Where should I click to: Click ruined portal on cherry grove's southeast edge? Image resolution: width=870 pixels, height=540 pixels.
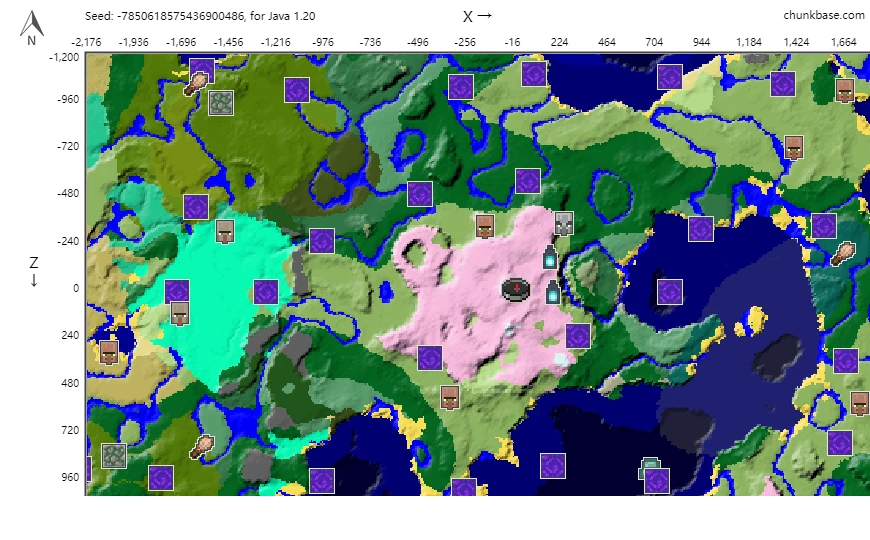578,336
